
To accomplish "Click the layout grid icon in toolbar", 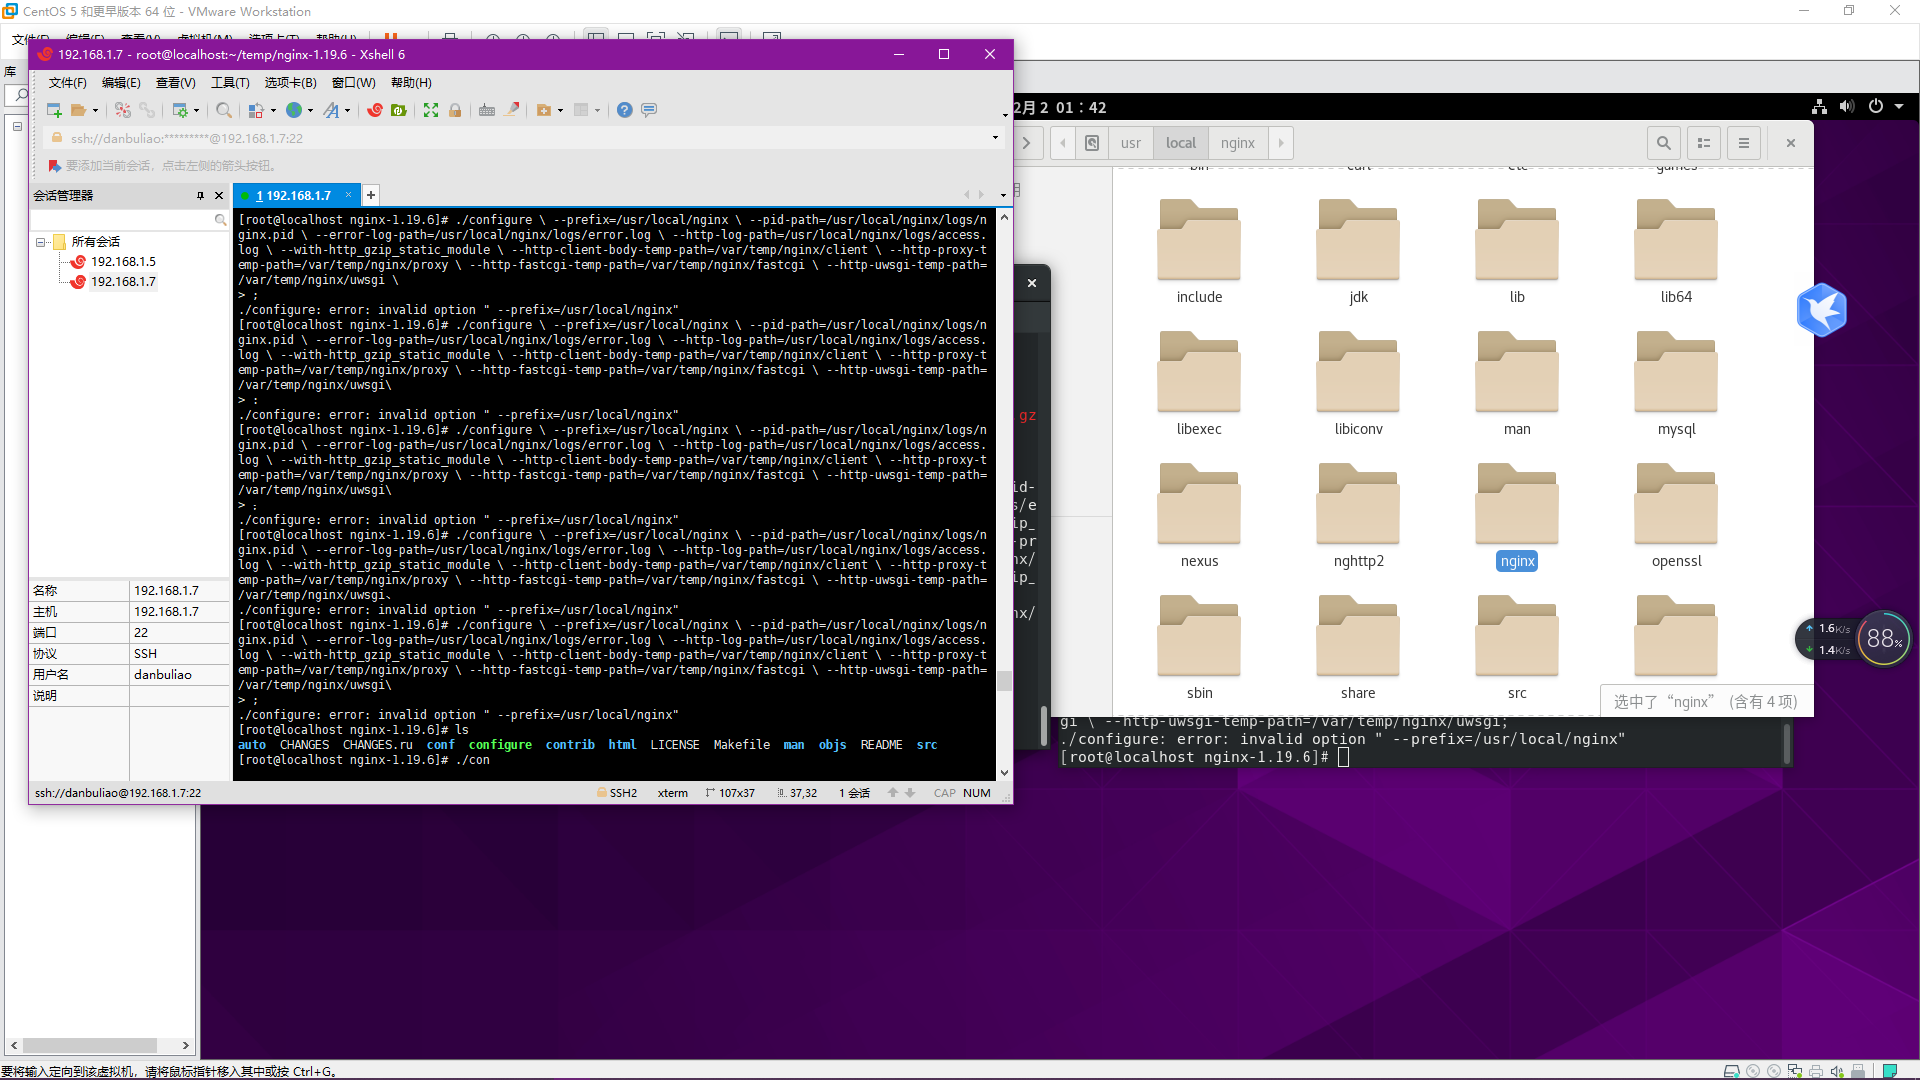I will point(581,110).
